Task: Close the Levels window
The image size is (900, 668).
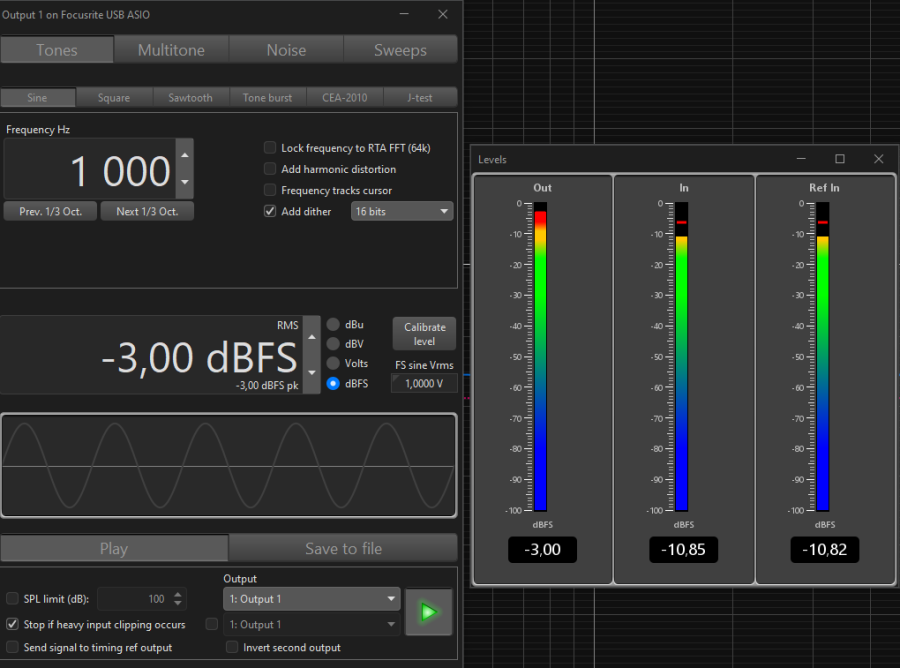Action: (878, 159)
